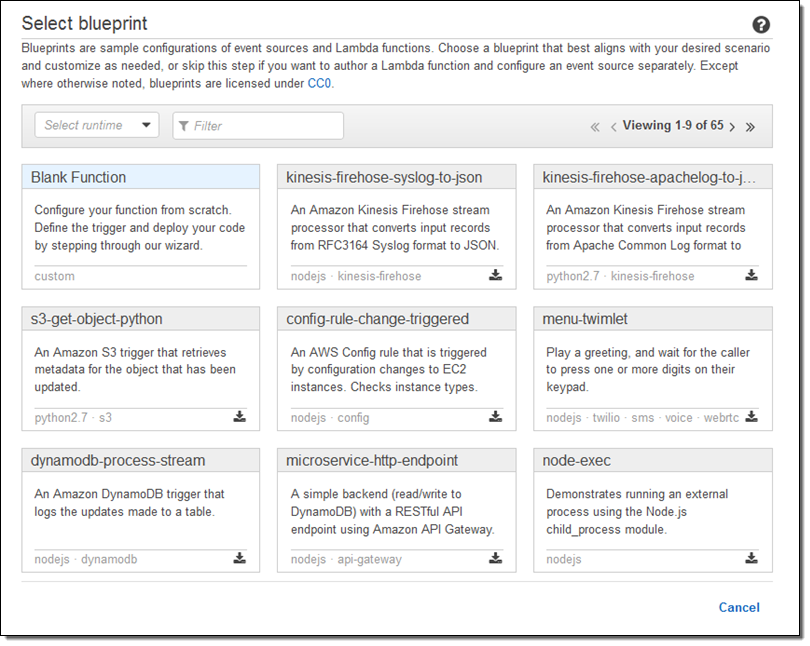Image resolution: width=810 pixels, height=646 pixels.
Task: Choose the node-exec blueprint title
Action: pyautogui.click(x=577, y=460)
